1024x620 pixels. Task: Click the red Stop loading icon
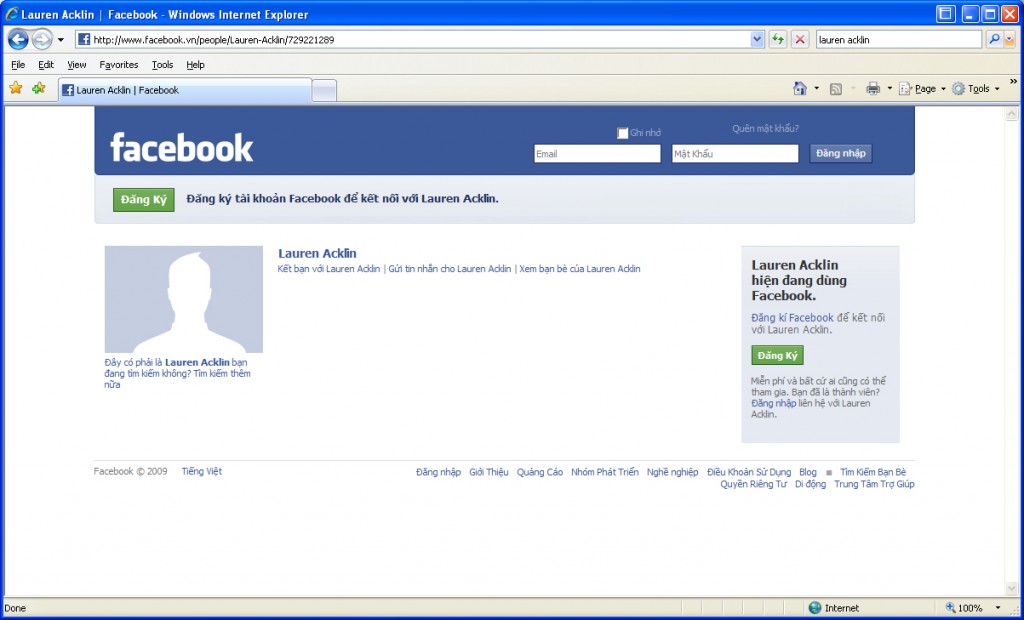coord(799,40)
